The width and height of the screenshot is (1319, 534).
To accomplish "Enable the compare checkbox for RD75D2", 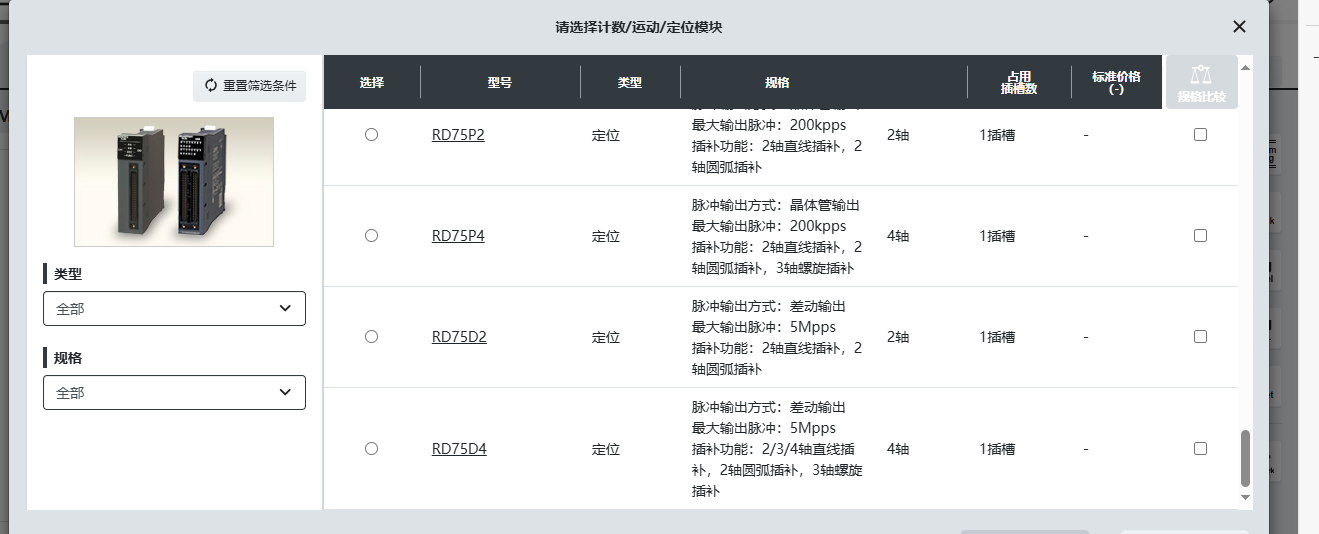I will point(1201,337).
